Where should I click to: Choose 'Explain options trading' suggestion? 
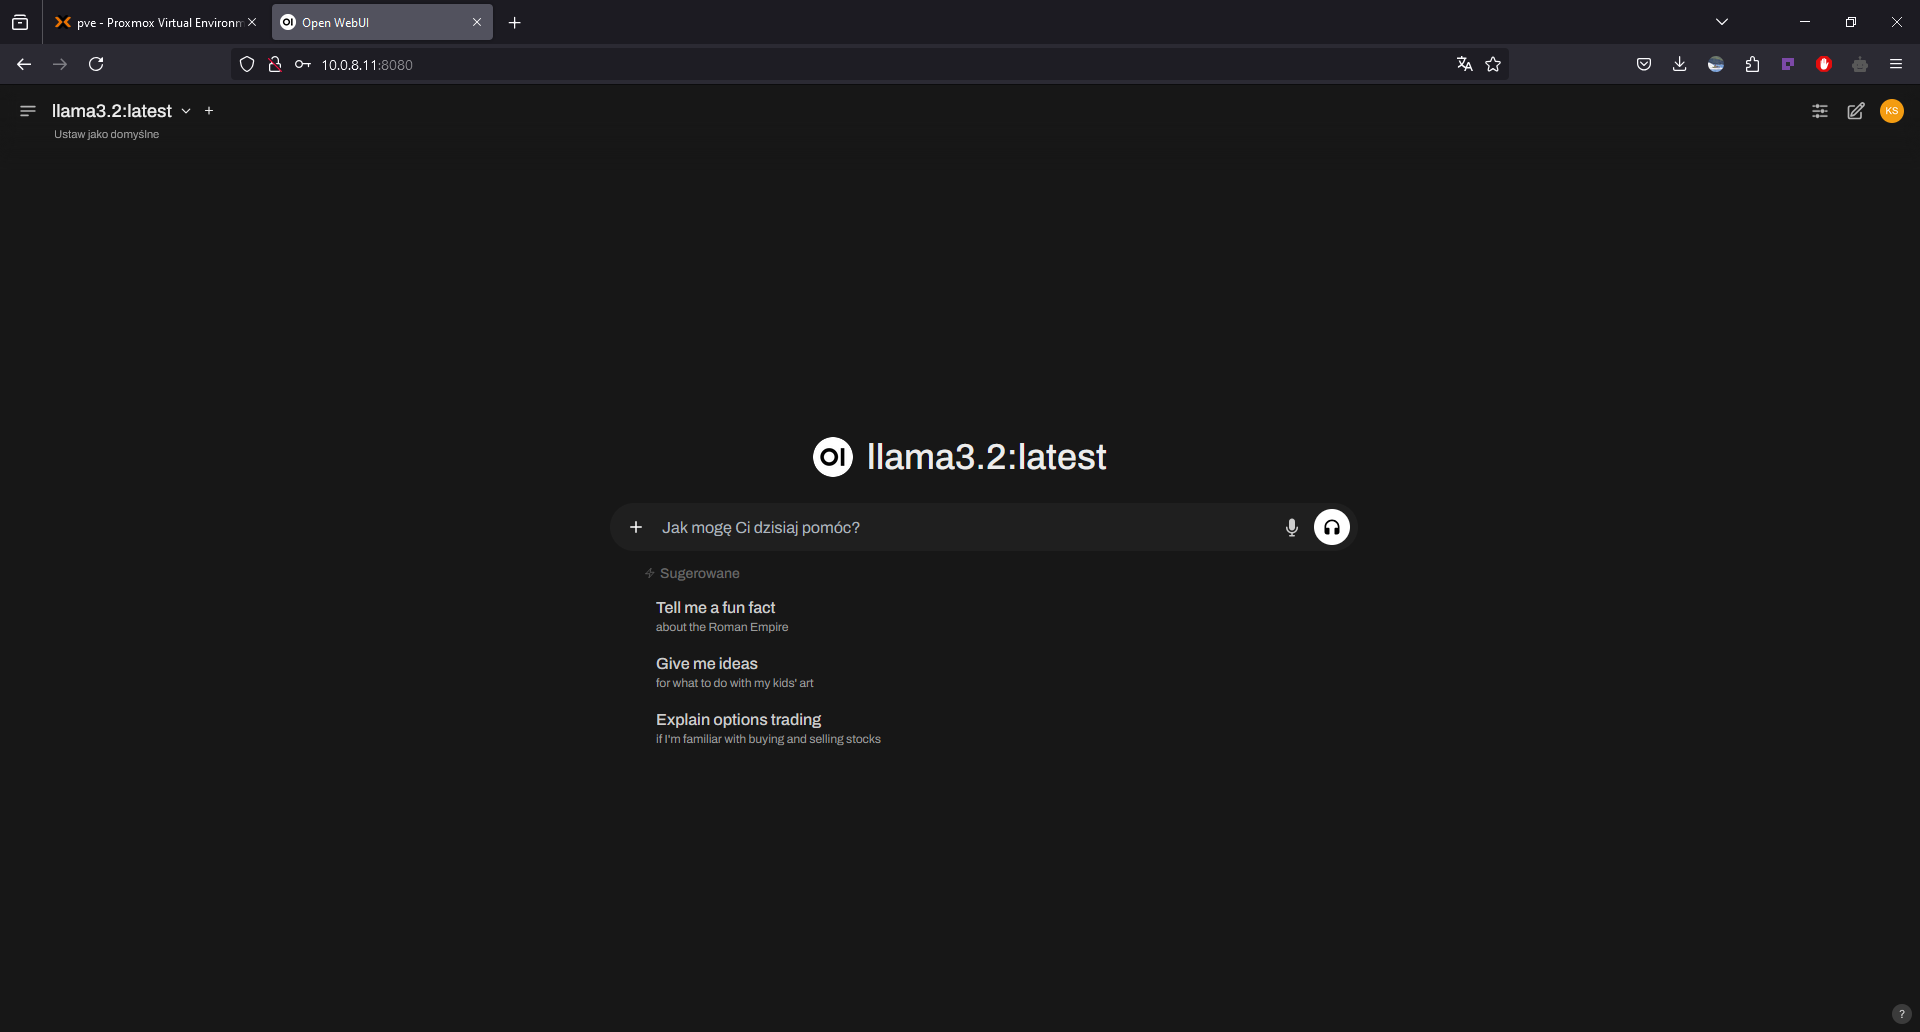768,728
